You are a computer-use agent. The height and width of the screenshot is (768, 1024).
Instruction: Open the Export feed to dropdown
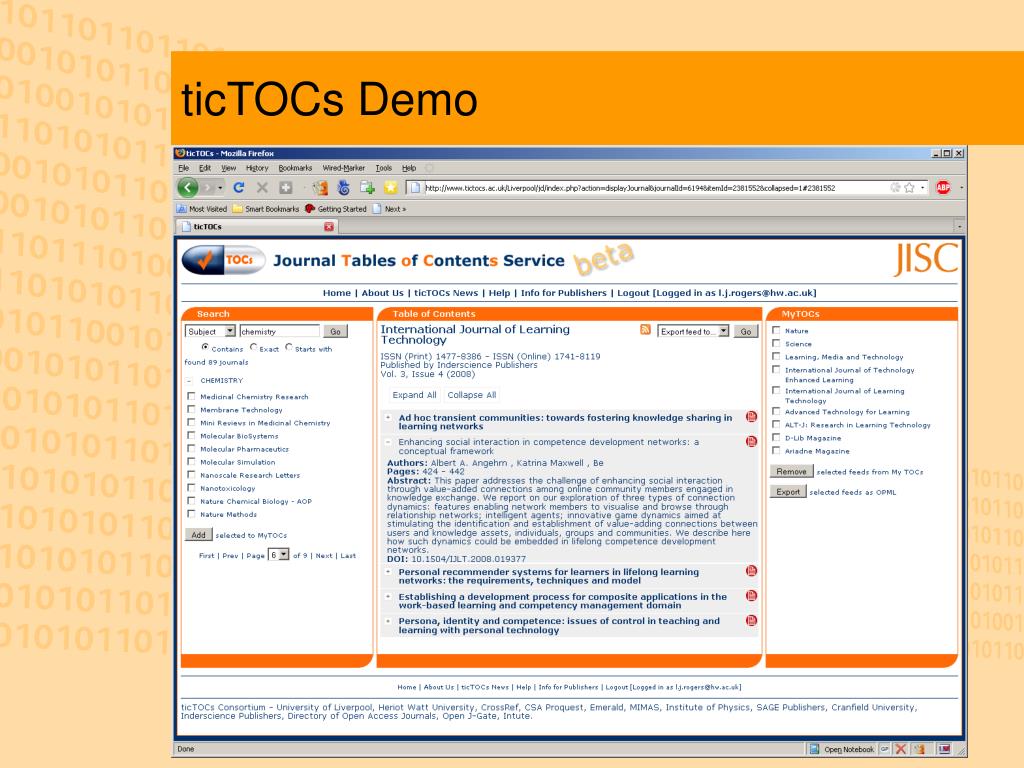tap(693, 331)
